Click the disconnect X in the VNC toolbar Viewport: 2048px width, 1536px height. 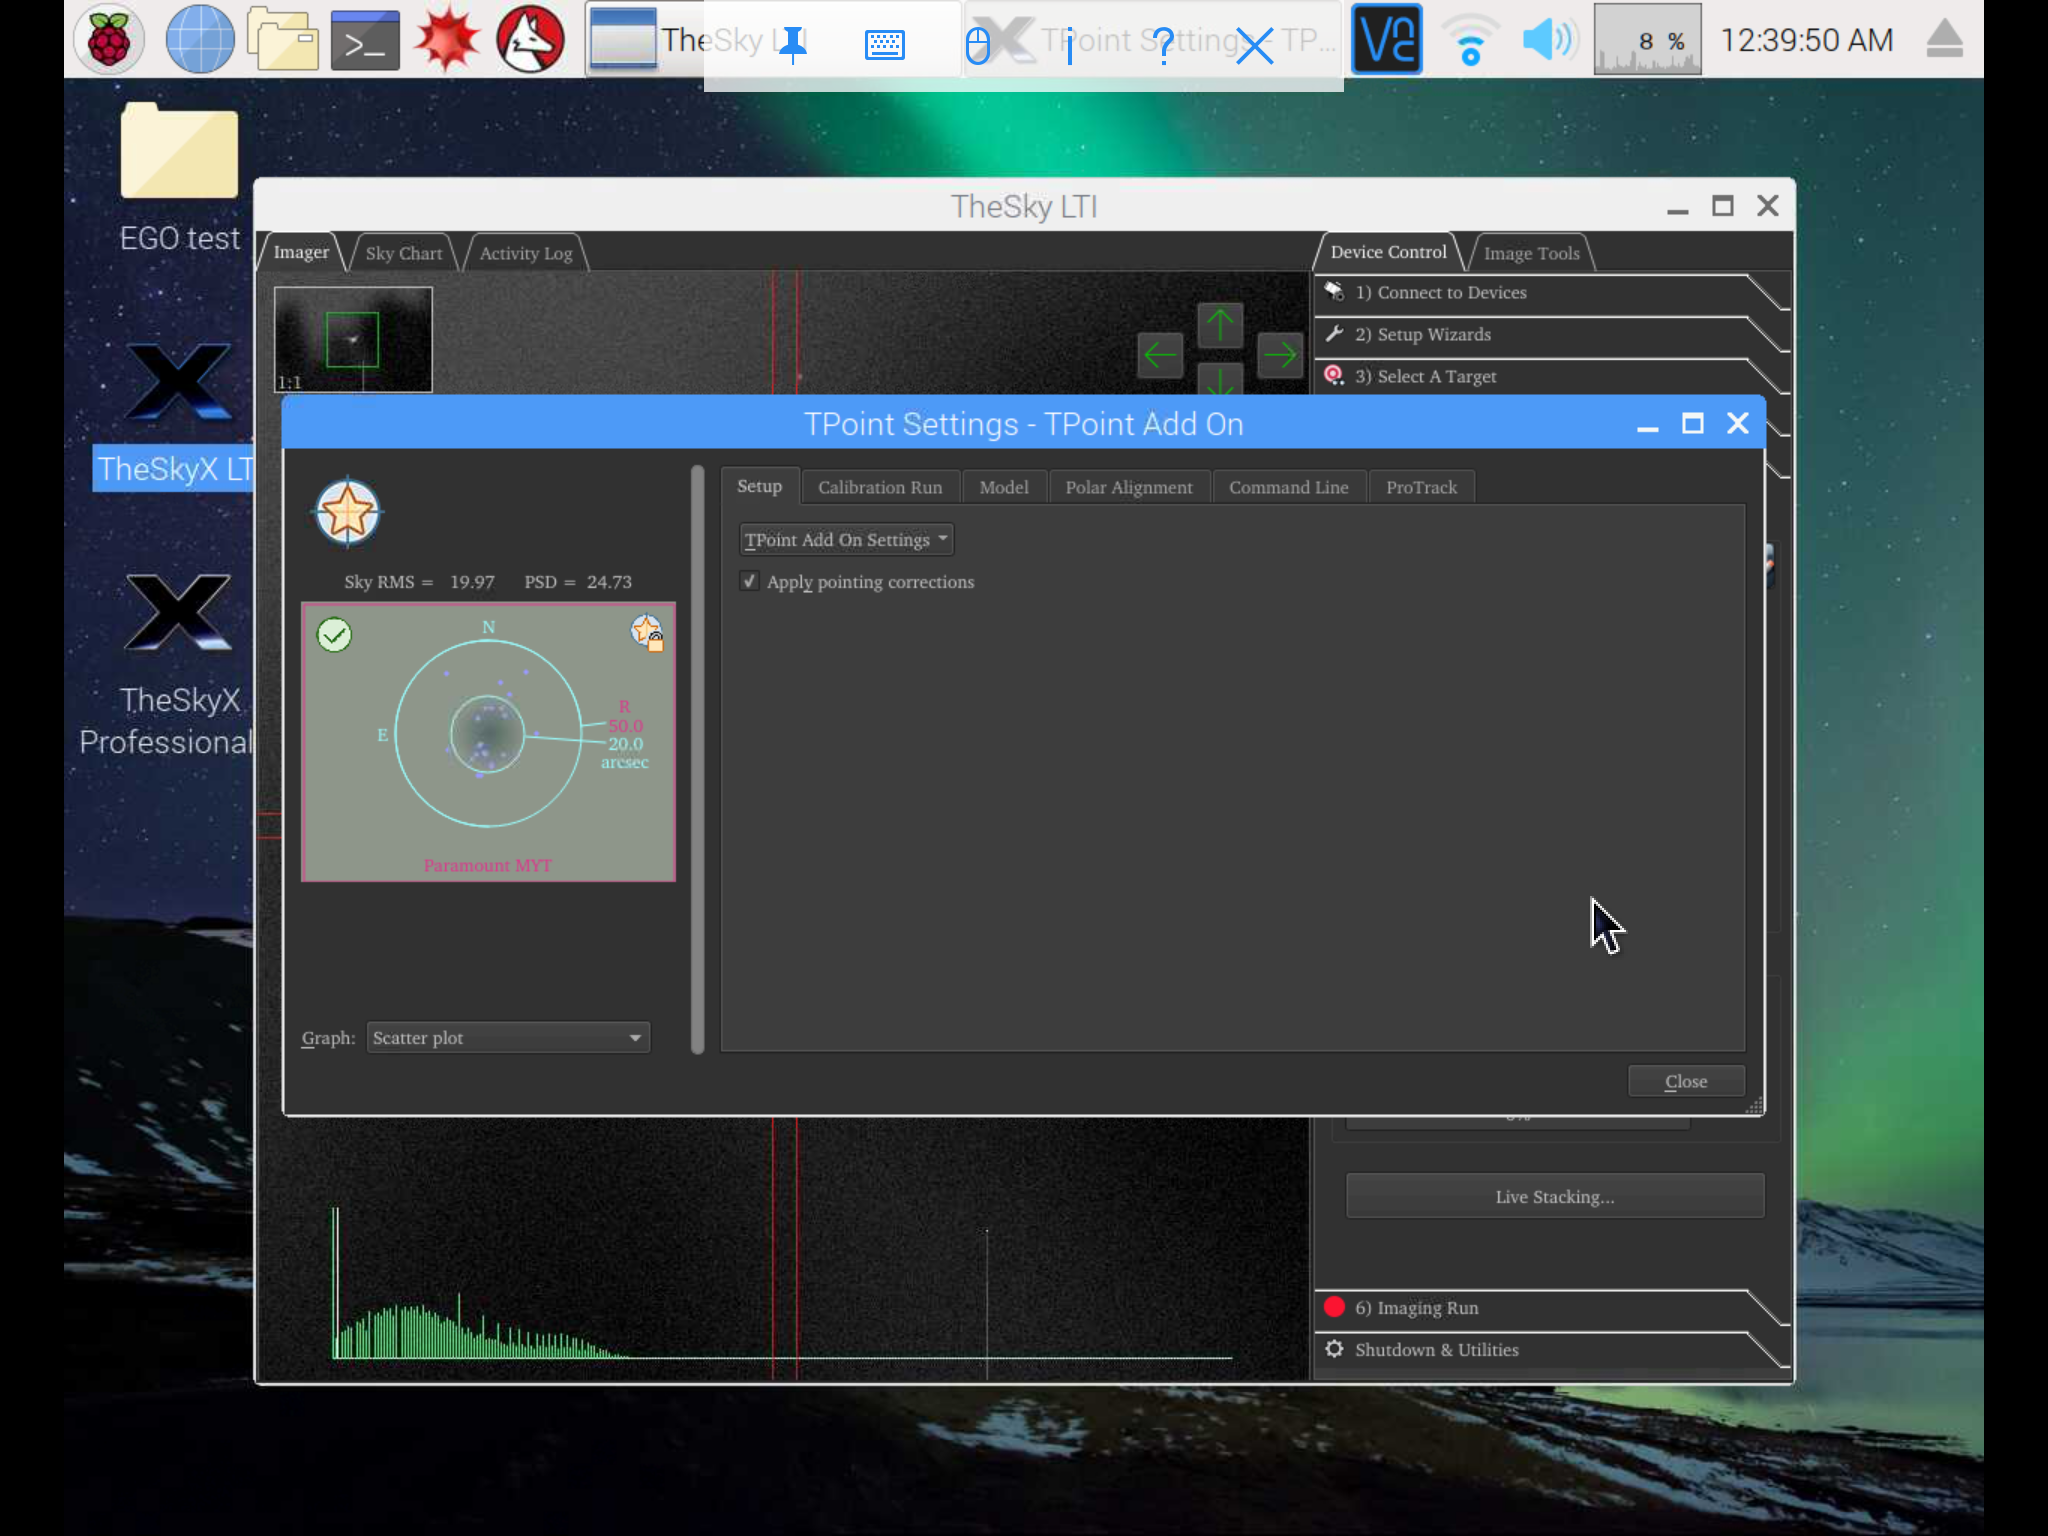point(1254,44)
